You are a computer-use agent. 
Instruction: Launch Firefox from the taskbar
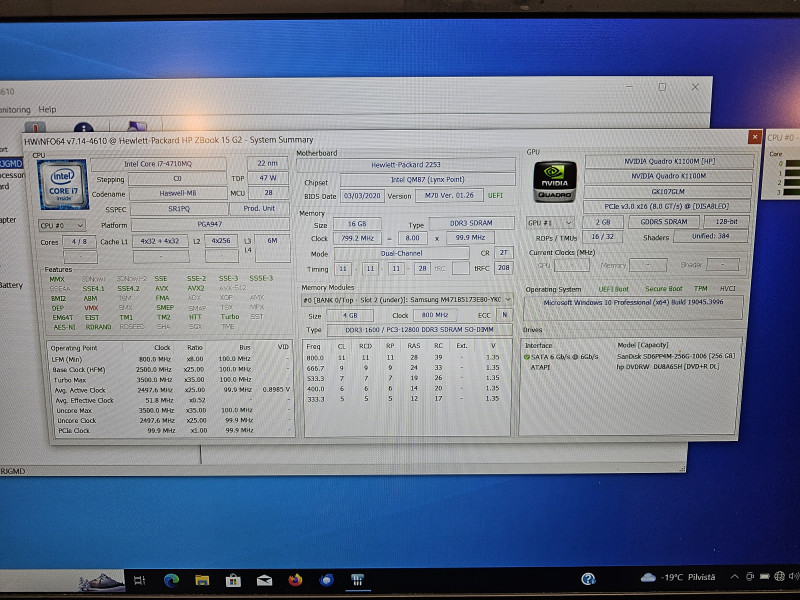pos(295,580)
